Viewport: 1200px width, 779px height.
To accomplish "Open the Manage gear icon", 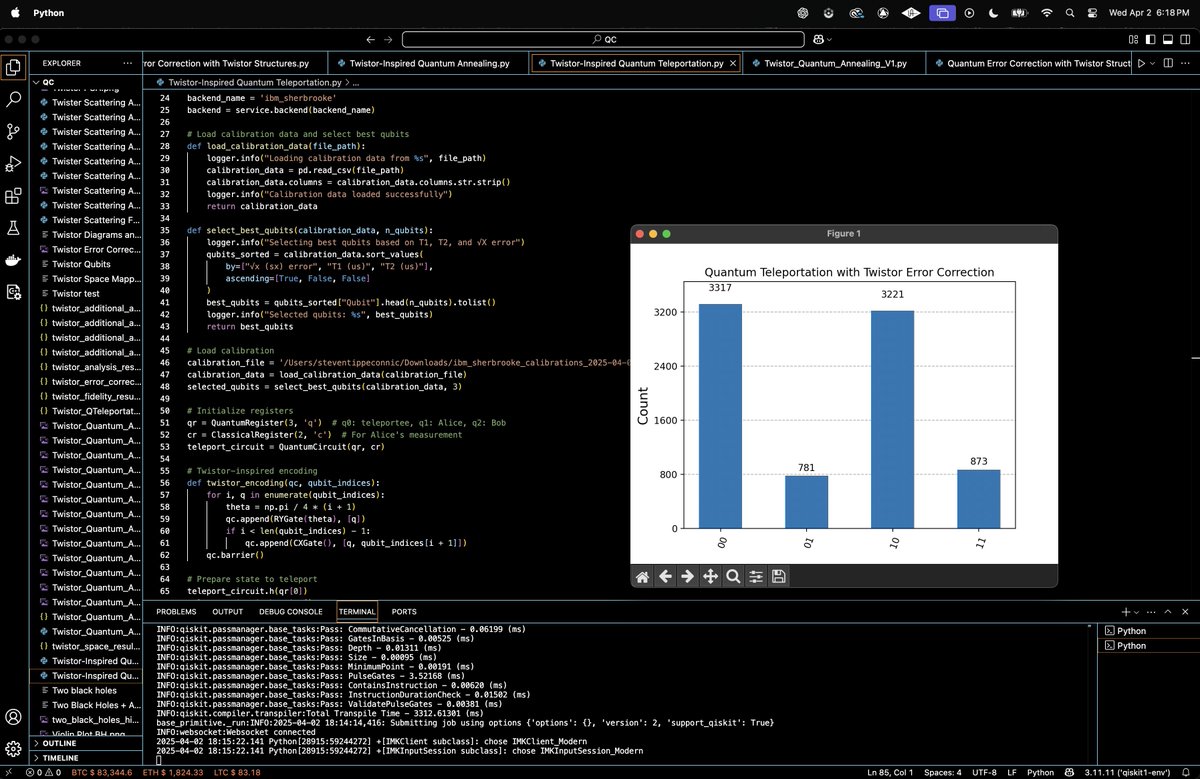I will [14, 749].
